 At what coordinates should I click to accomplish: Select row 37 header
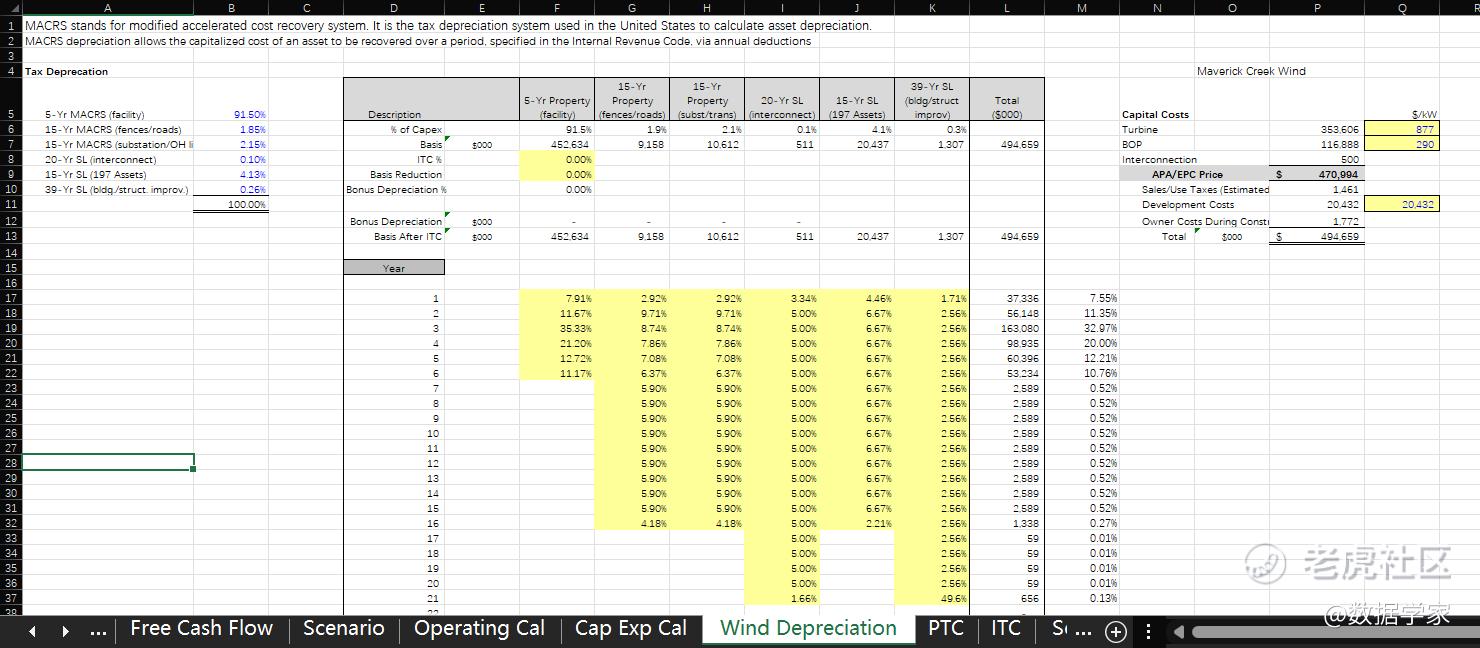coord(10,598)
